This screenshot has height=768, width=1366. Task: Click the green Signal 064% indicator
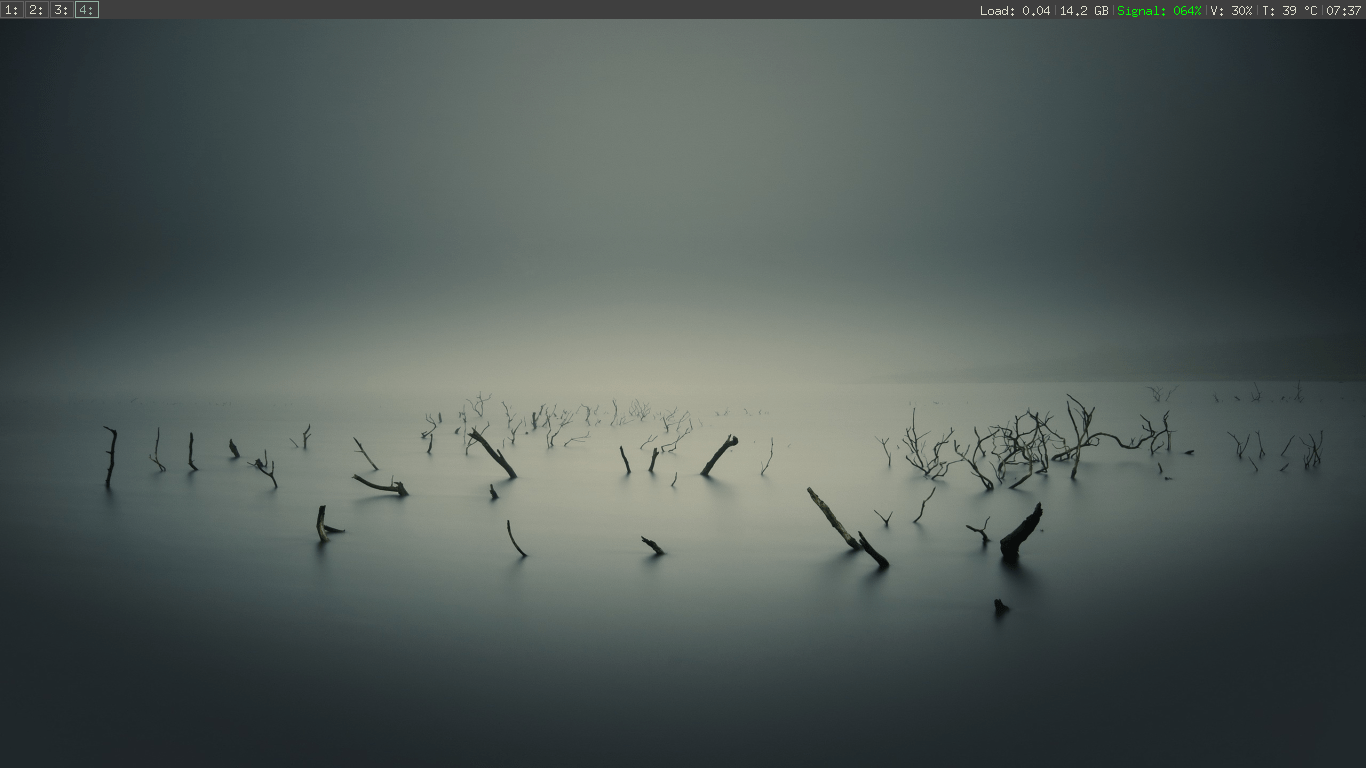1159,10
